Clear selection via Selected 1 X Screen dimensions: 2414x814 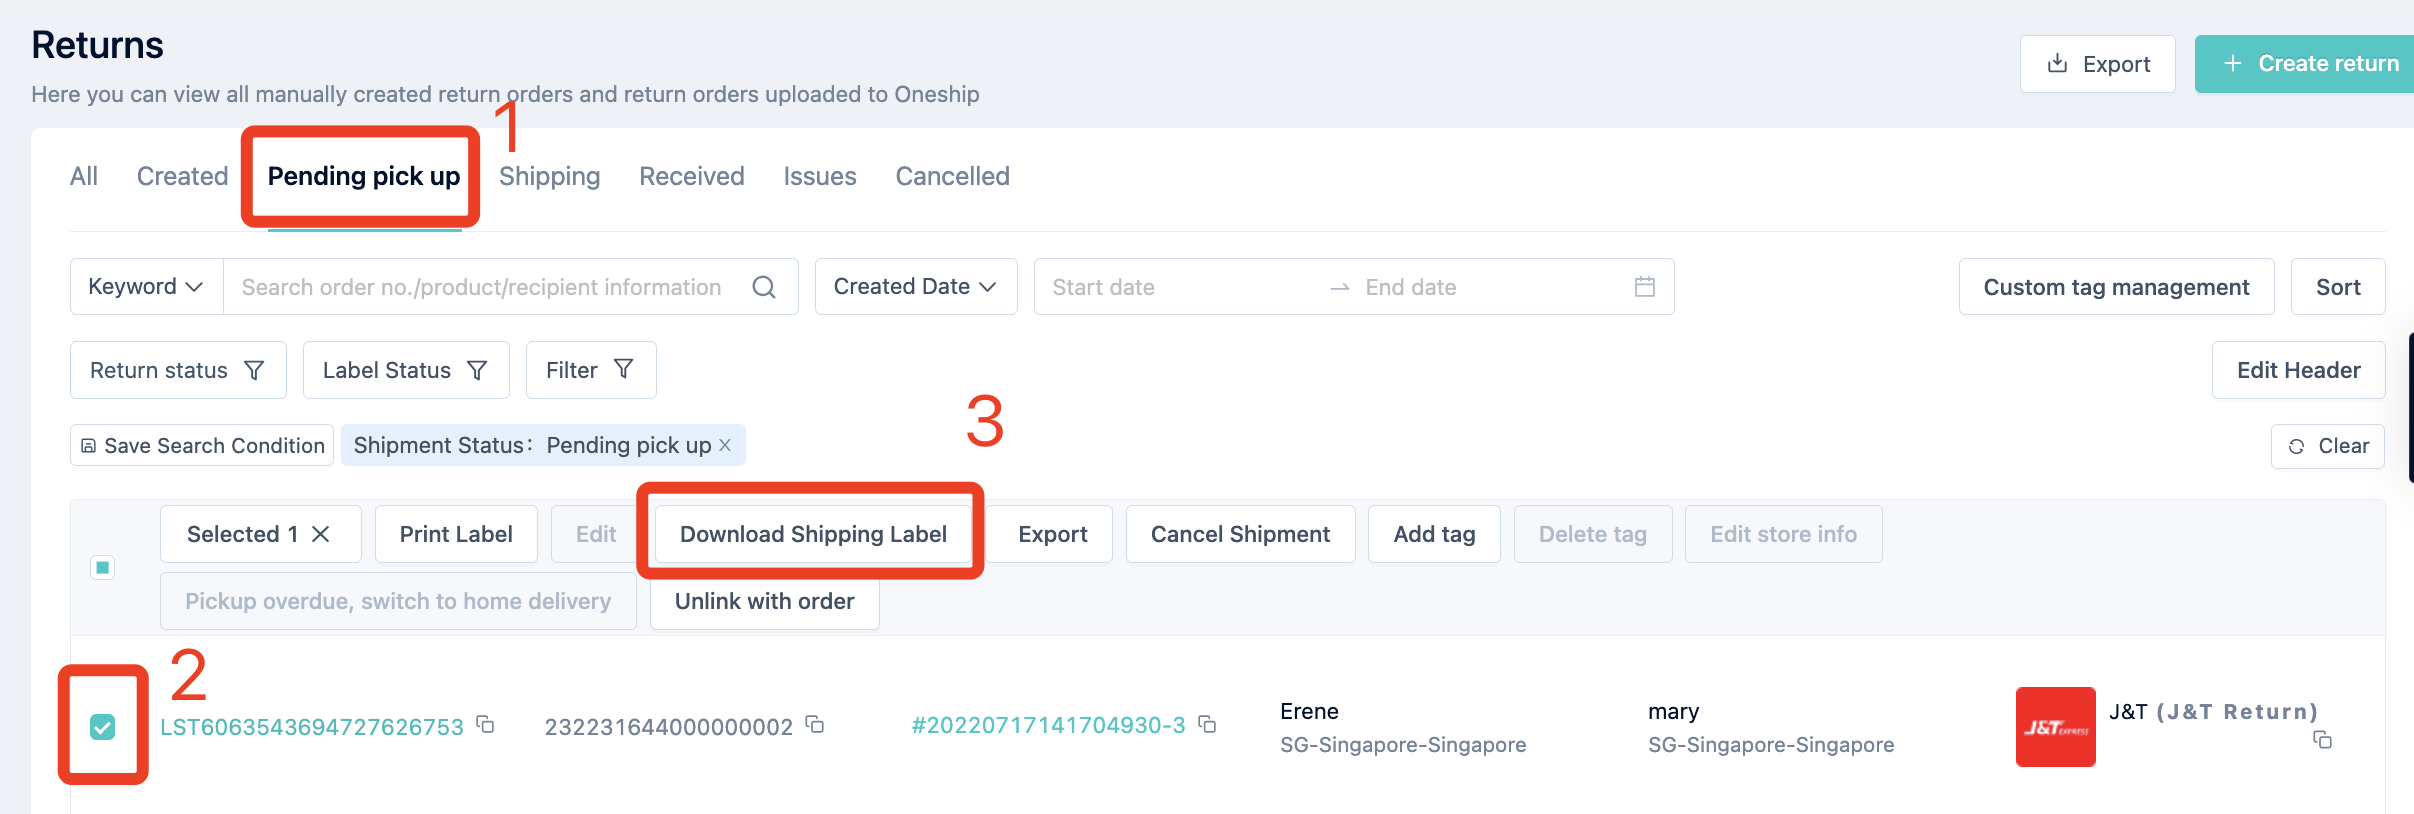click(320, 534)
